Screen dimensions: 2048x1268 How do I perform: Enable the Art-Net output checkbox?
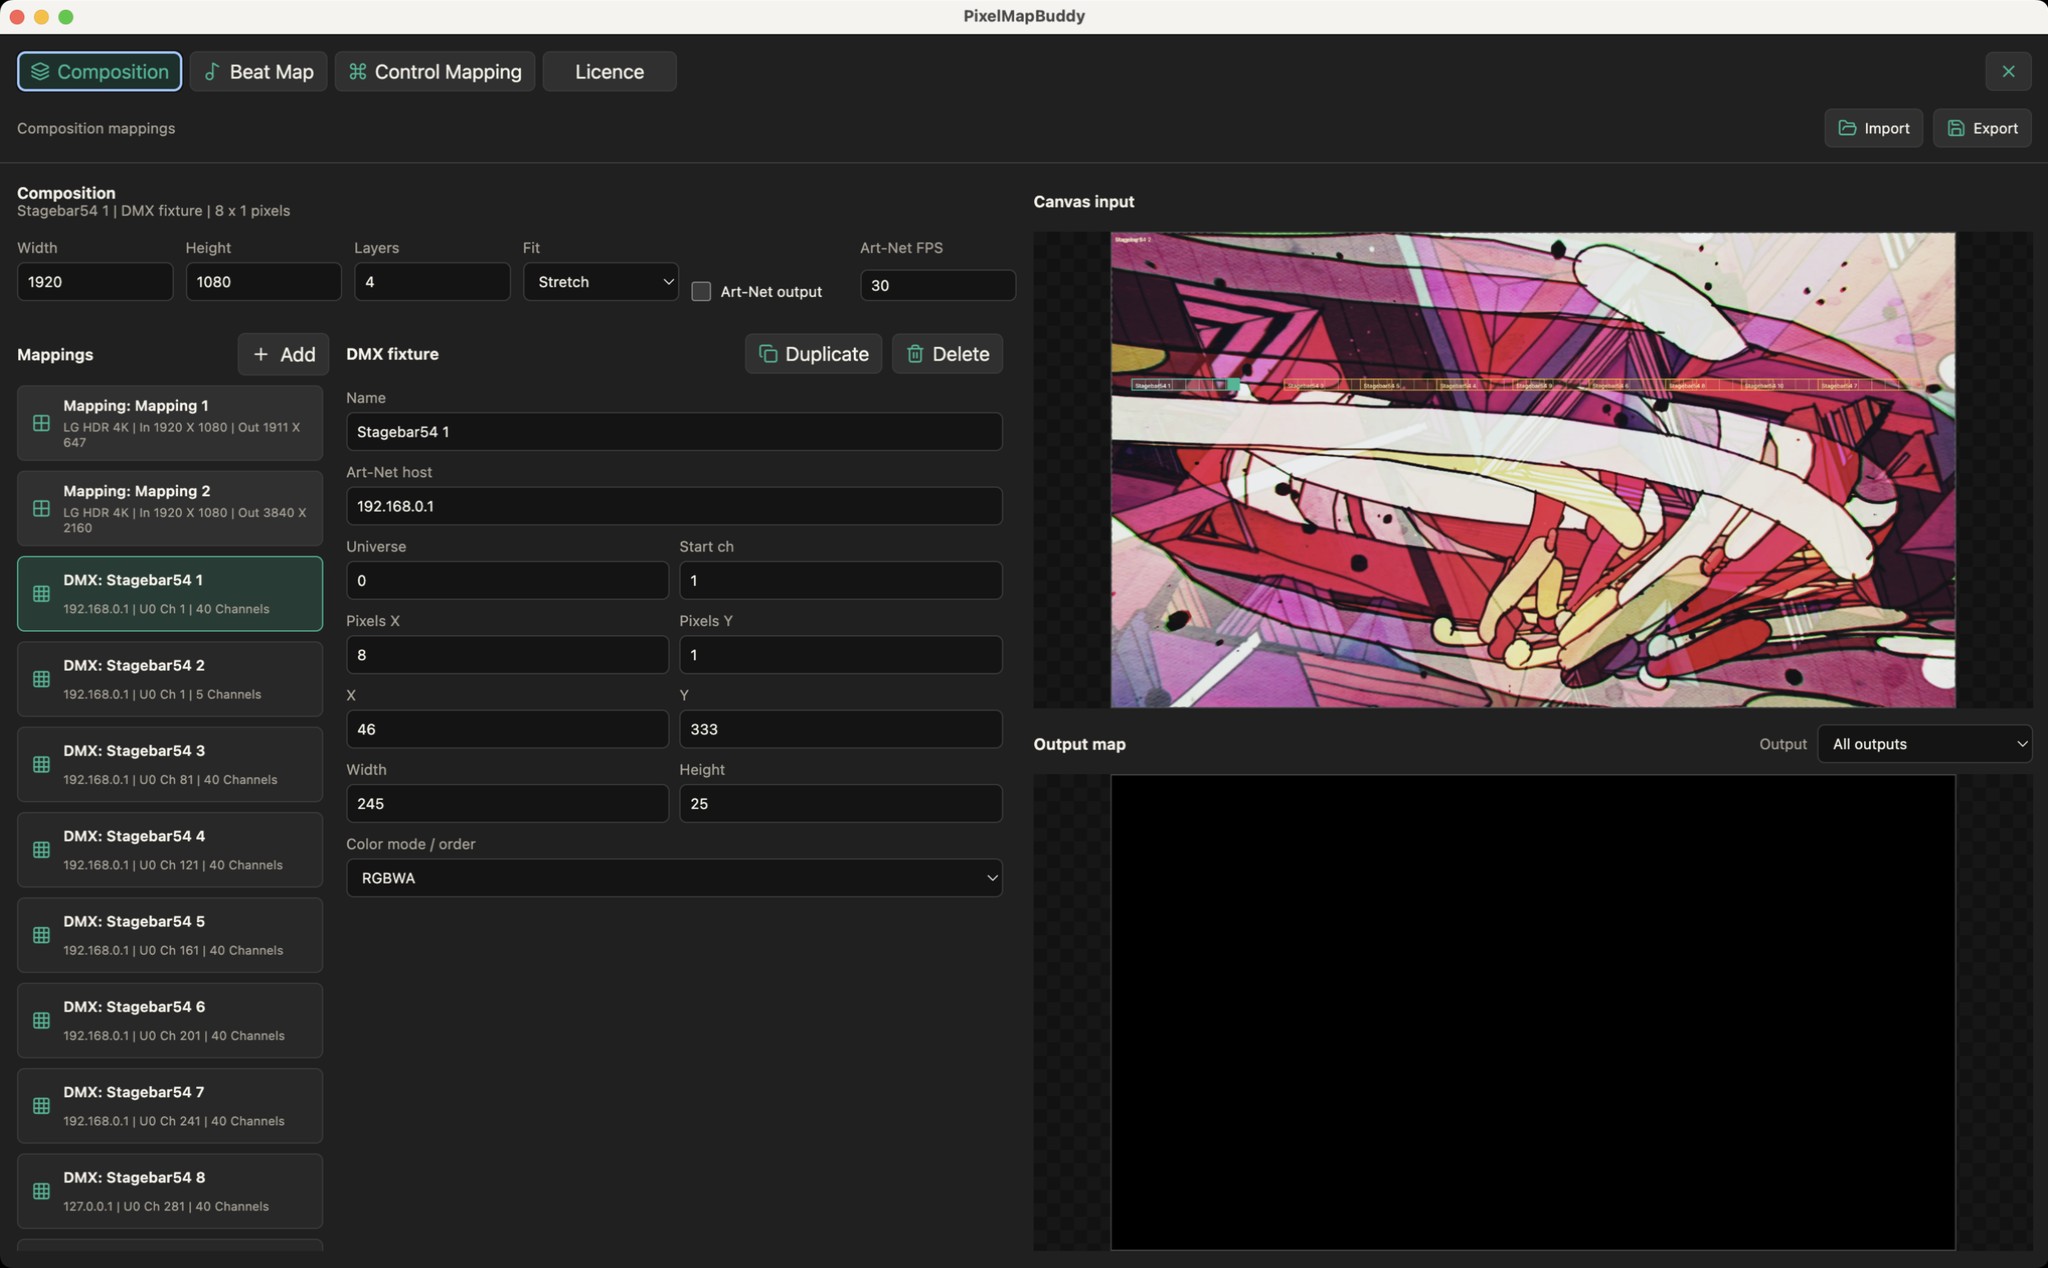coord(701,291)
